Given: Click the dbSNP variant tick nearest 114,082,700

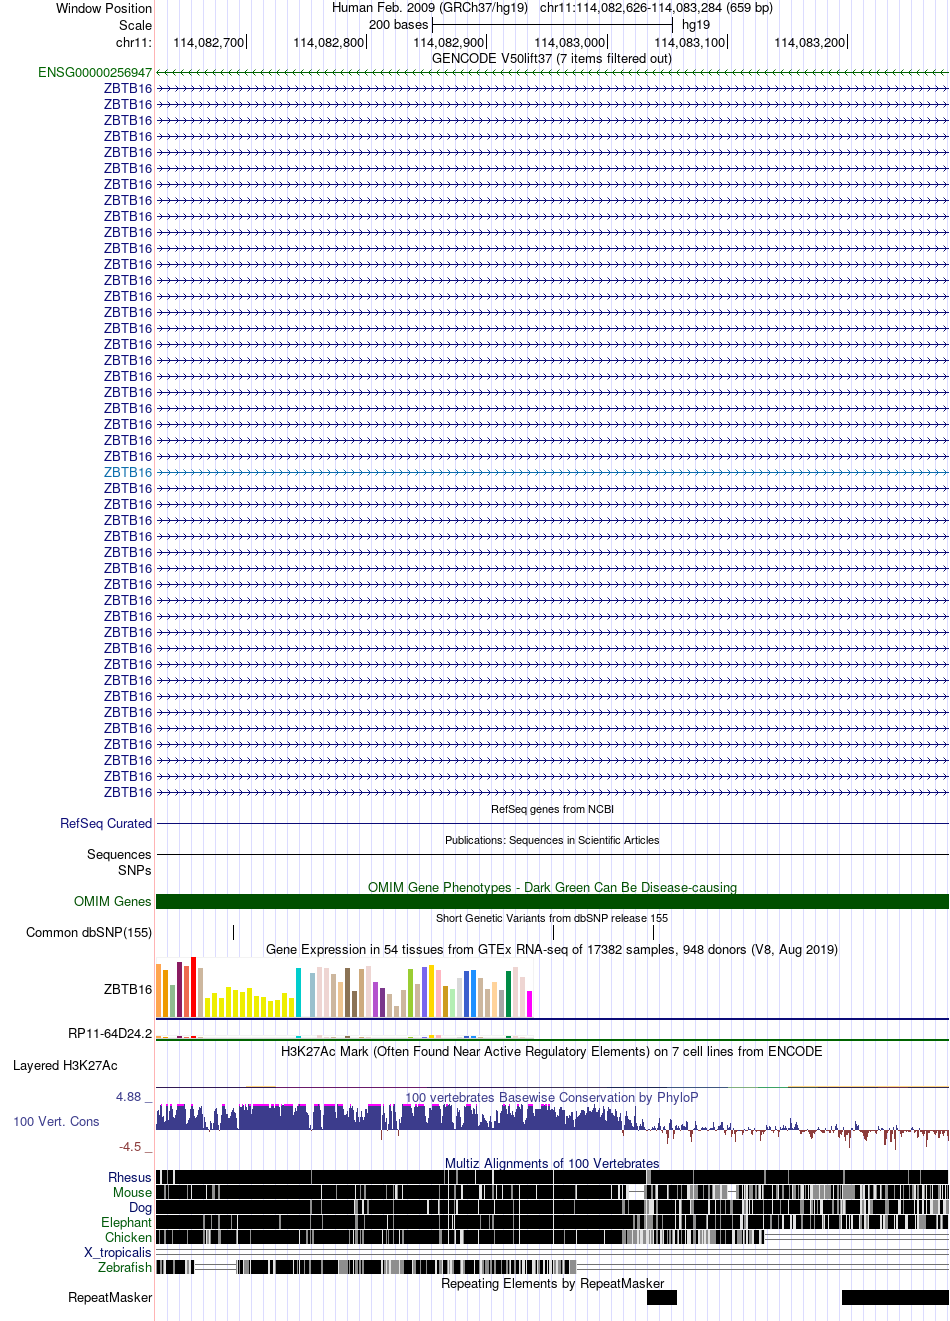Looking at the screenshot, I should point(233,932).
